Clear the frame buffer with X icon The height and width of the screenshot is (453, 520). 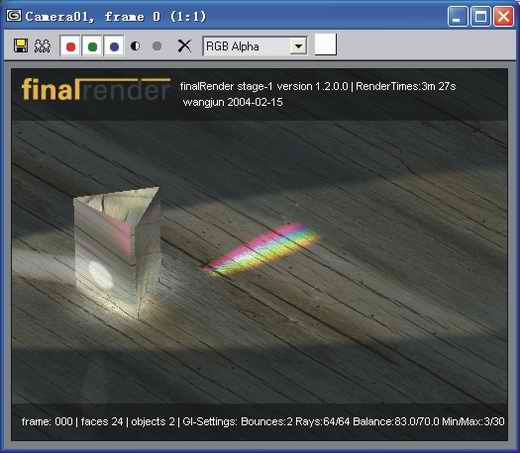coord(184,46)
